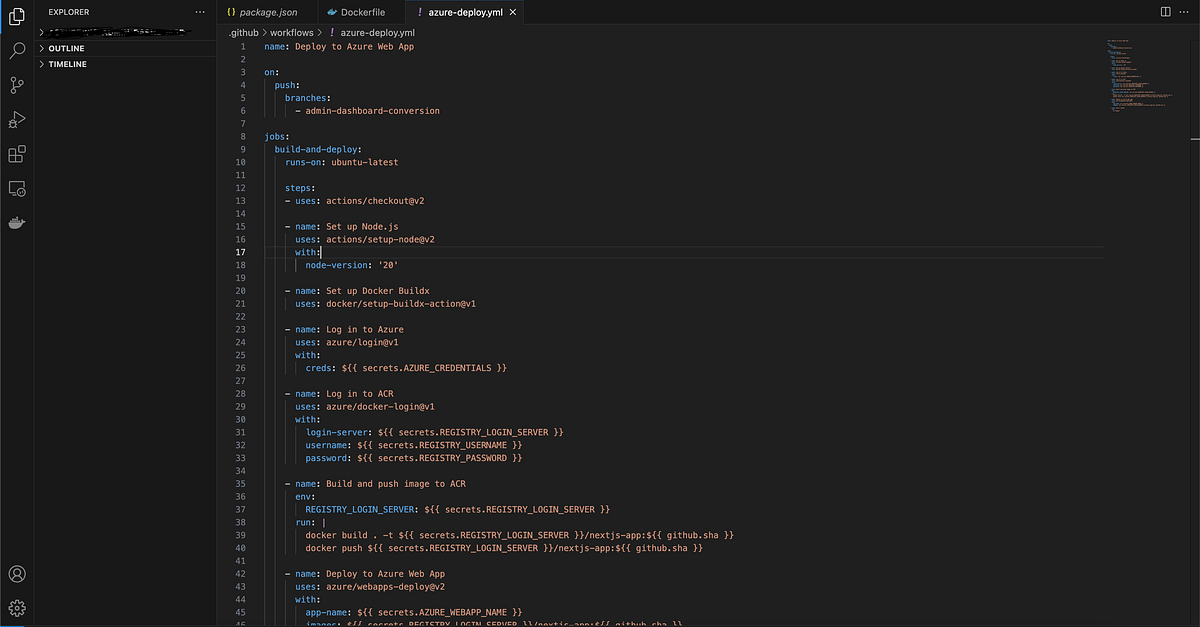This screenshot has width=1200, height=627.
Task: Click the 'login-server:' line
Action: tap(434, 433)
